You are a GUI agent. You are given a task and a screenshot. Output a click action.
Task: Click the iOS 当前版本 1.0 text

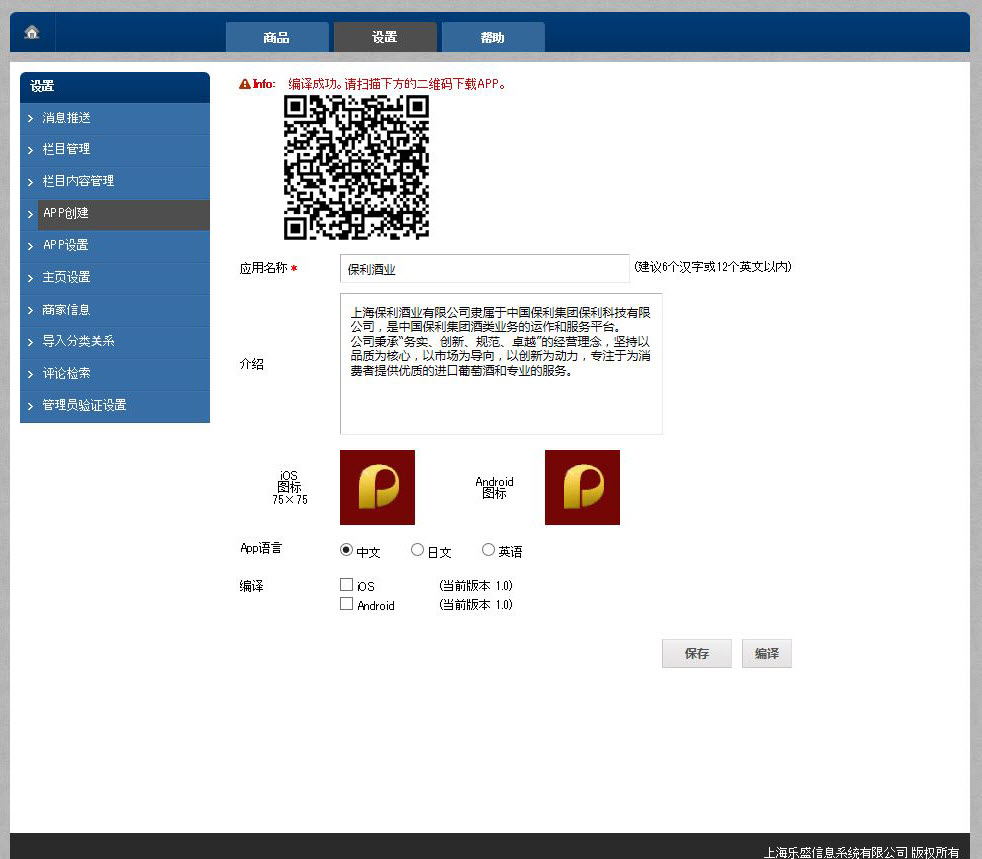point(476,585)
